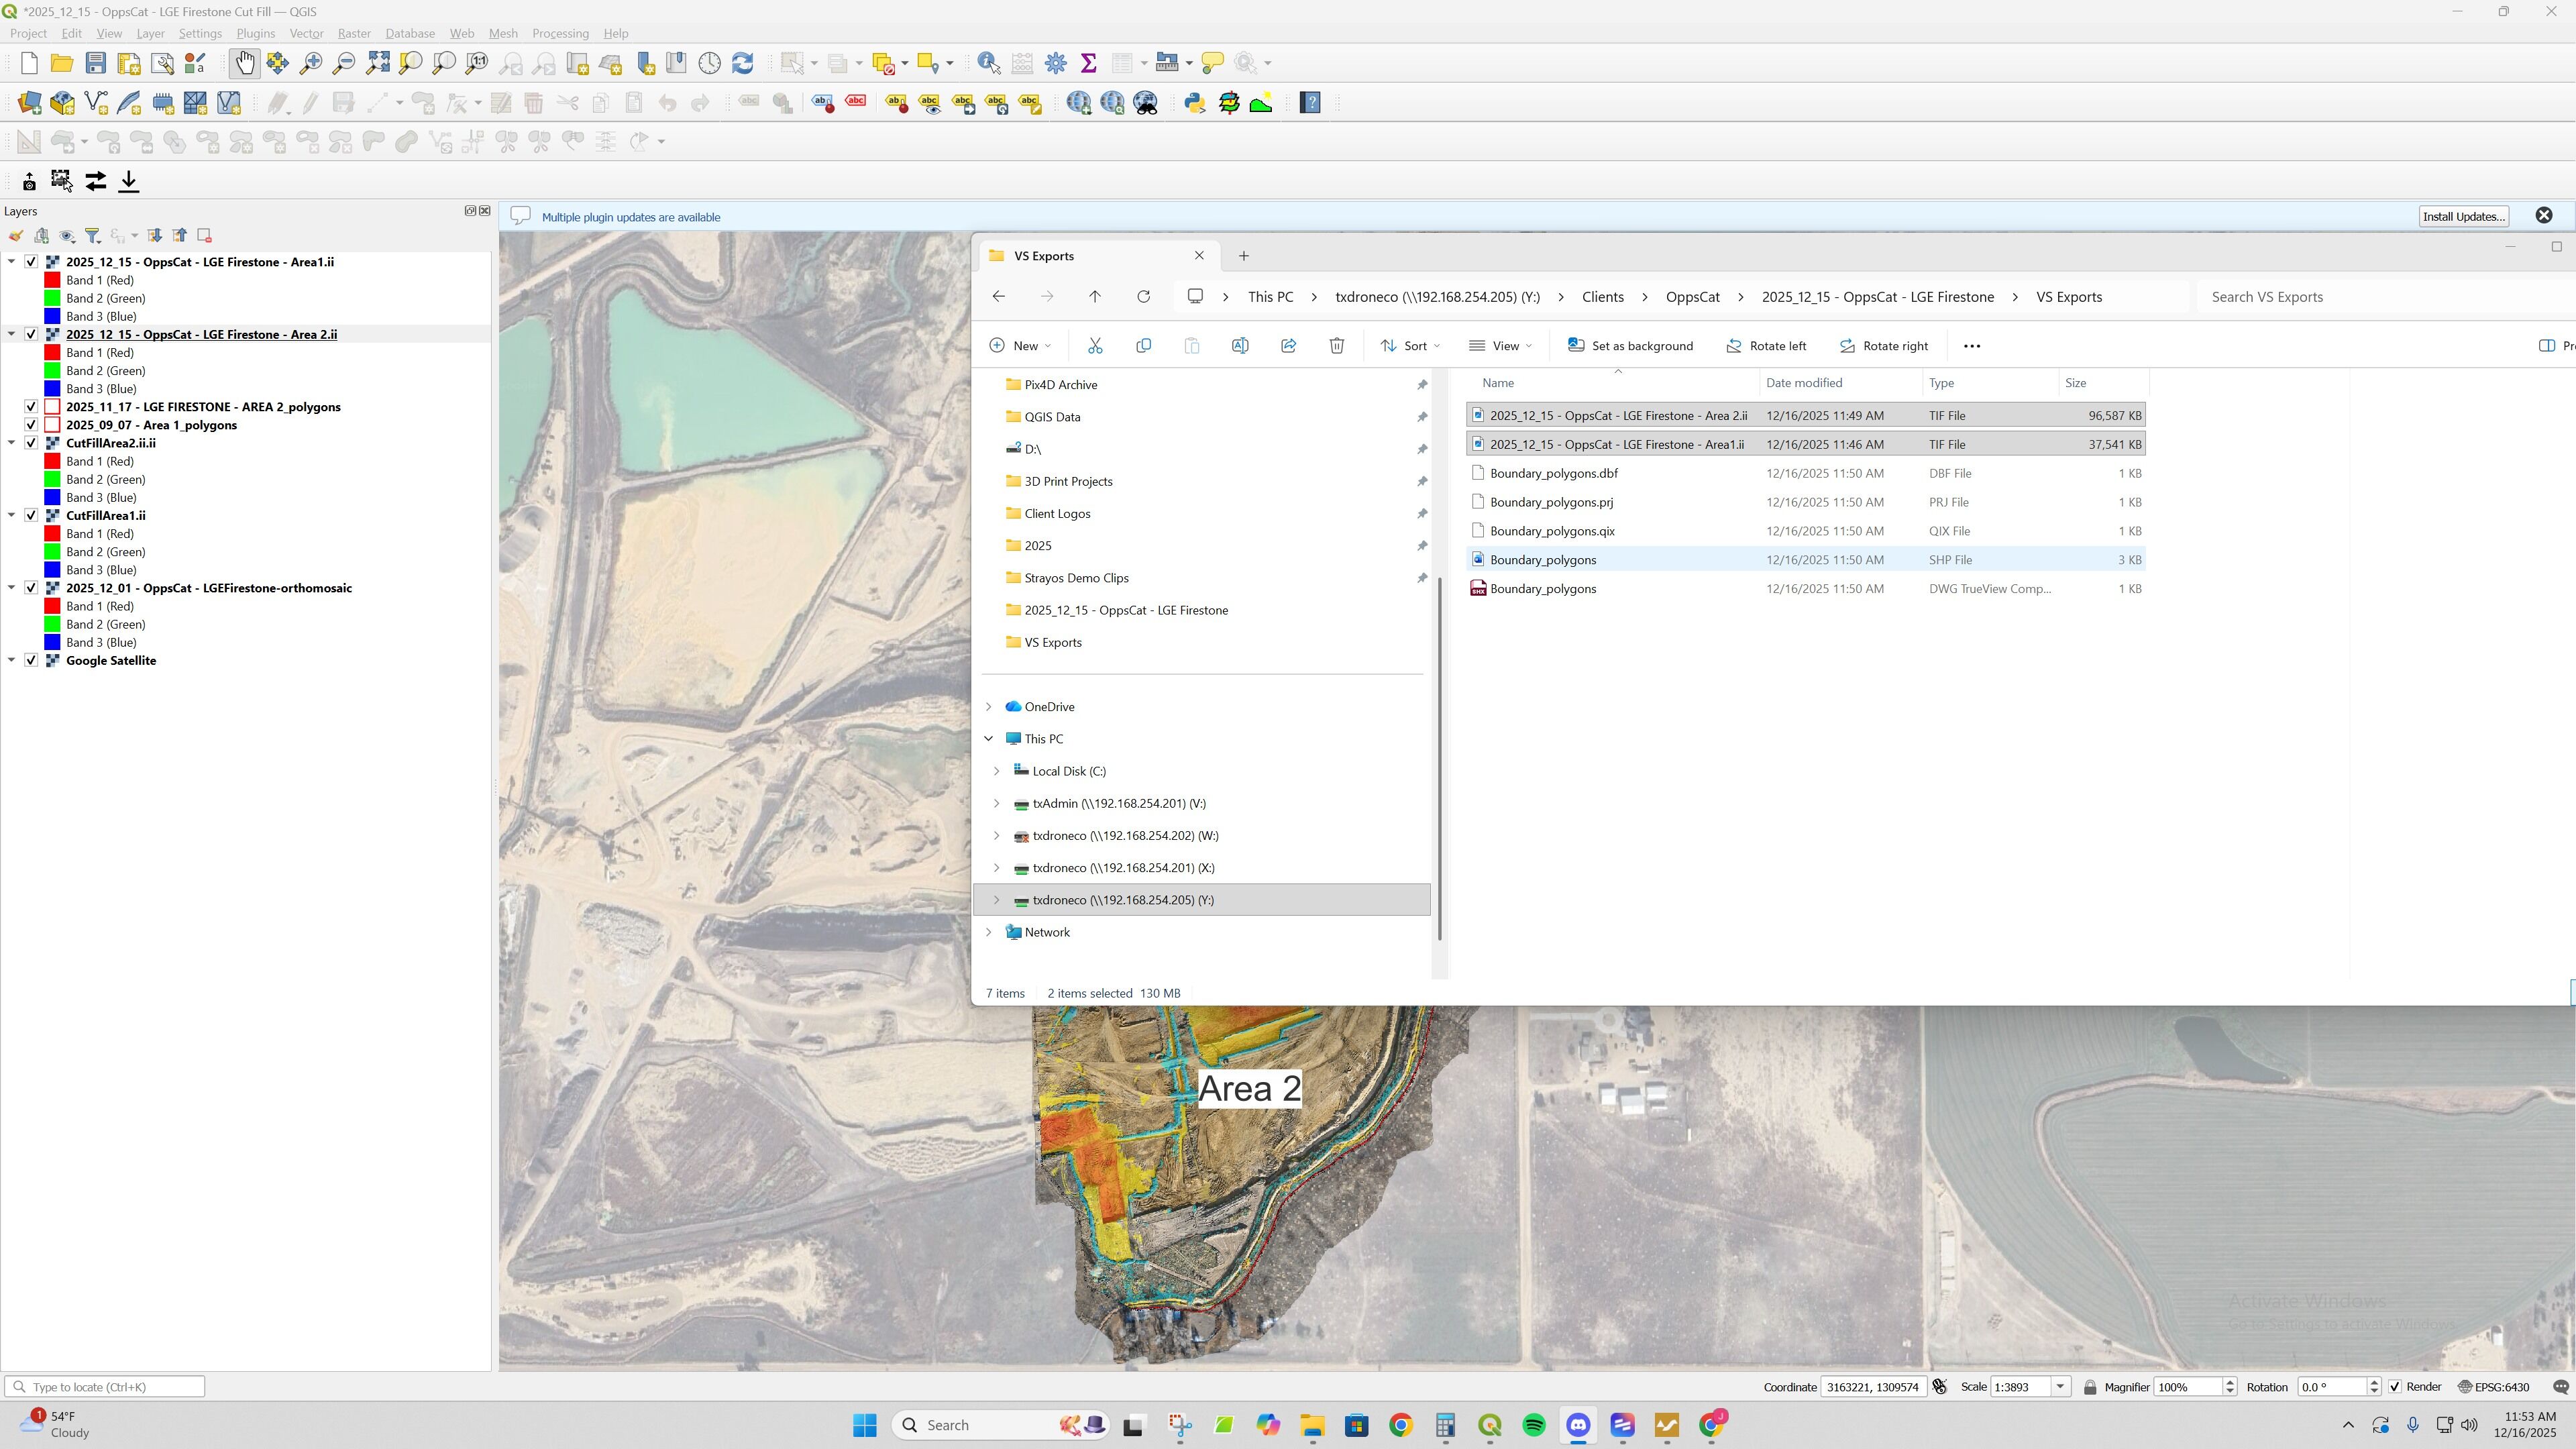
Task: Activate the Zoom In magnifier tool
Action: (311, 63)
